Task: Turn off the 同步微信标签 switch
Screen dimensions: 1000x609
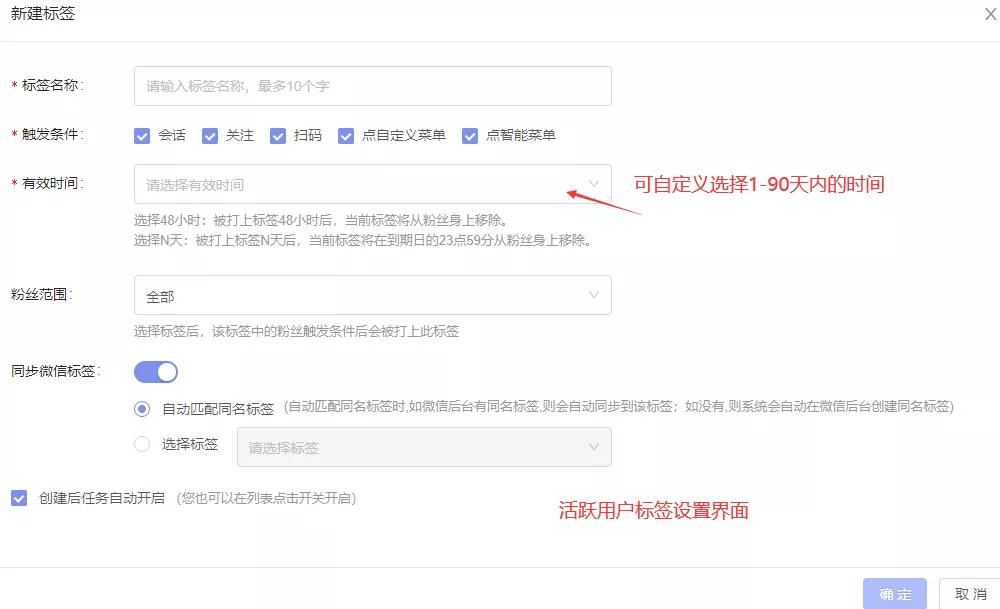Action: click(155, 370)
